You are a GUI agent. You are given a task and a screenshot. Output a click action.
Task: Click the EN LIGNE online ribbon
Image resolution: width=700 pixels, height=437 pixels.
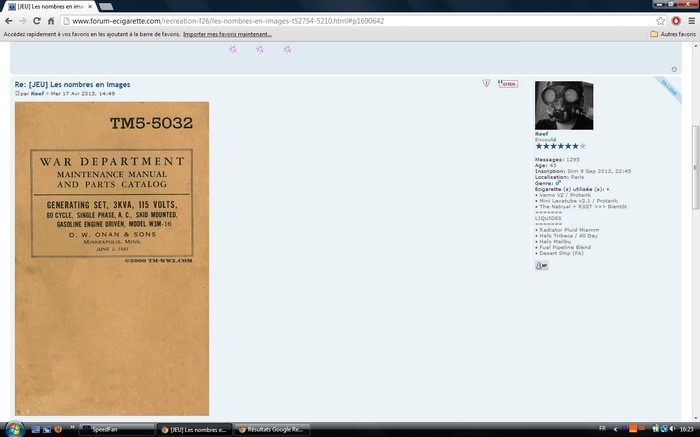(x=669, y=89)
